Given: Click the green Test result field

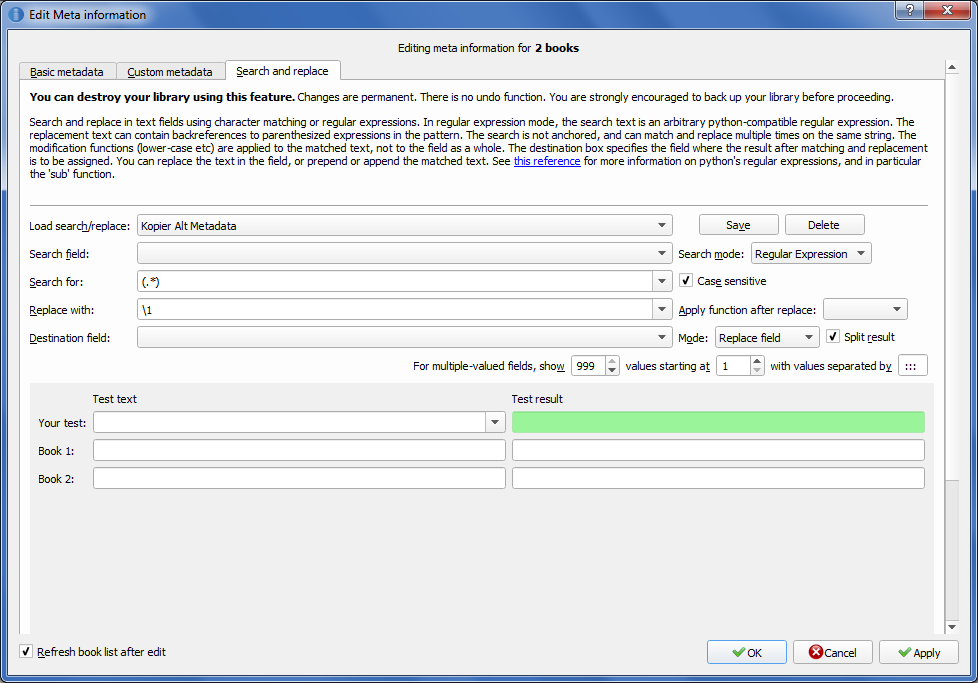Looking at the screenshot, I should coord(718,422).
